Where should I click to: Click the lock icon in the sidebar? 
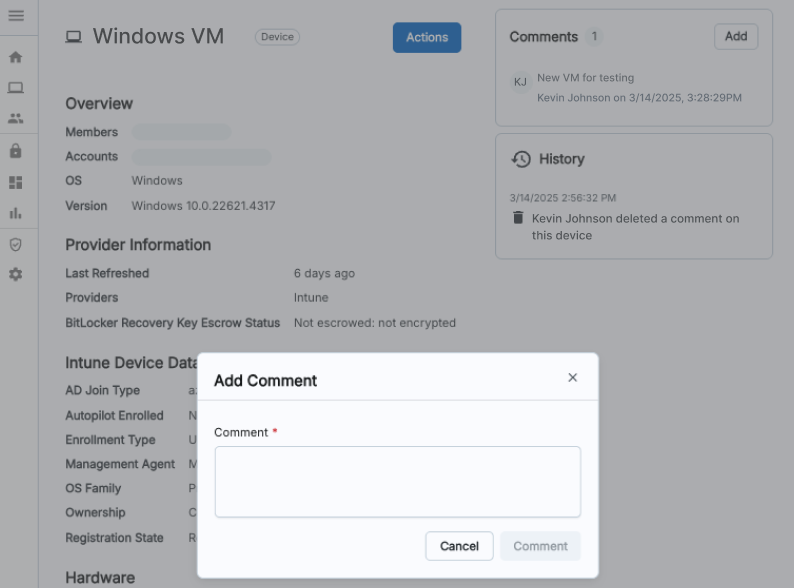16,151
